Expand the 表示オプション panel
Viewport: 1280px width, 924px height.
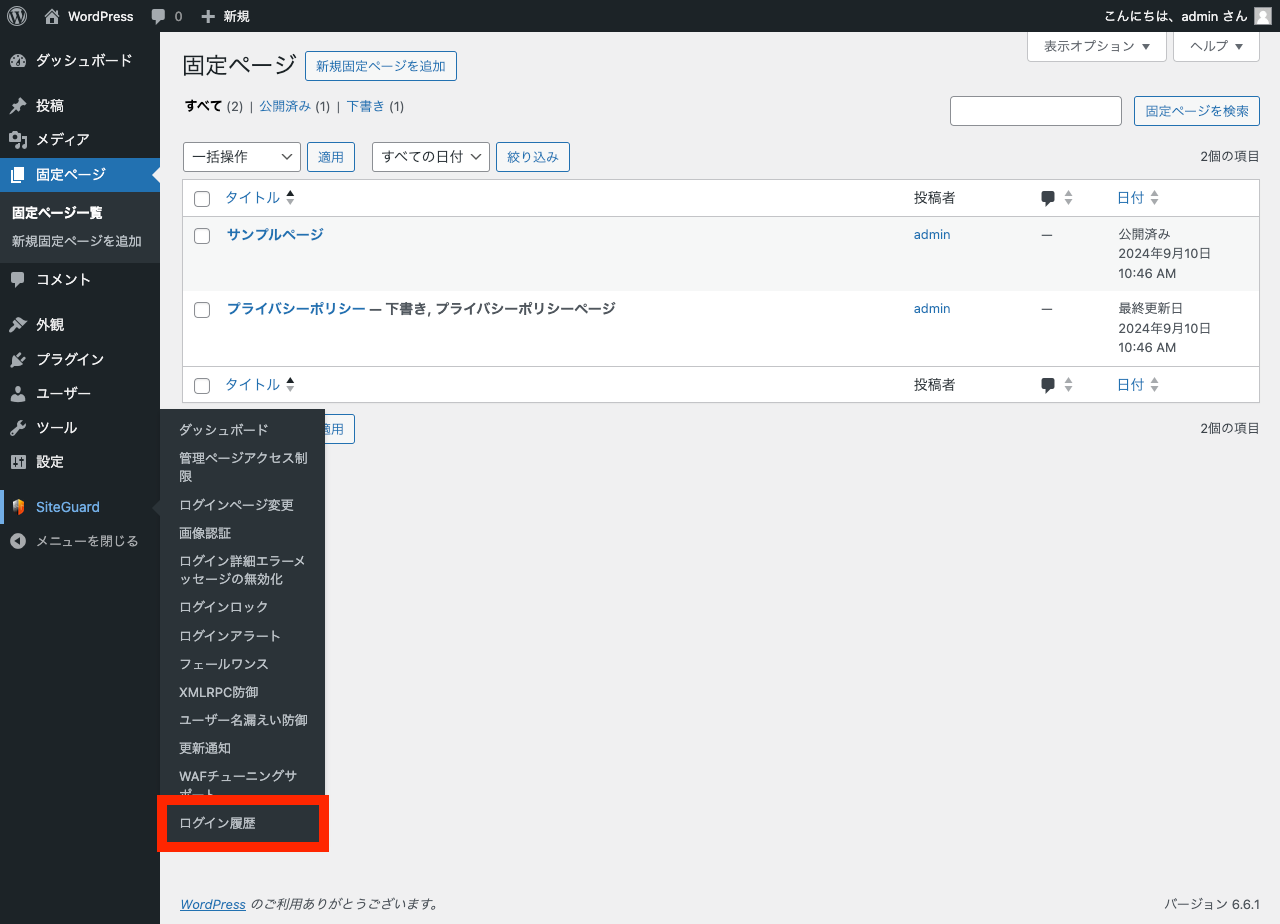[1097, 46]
